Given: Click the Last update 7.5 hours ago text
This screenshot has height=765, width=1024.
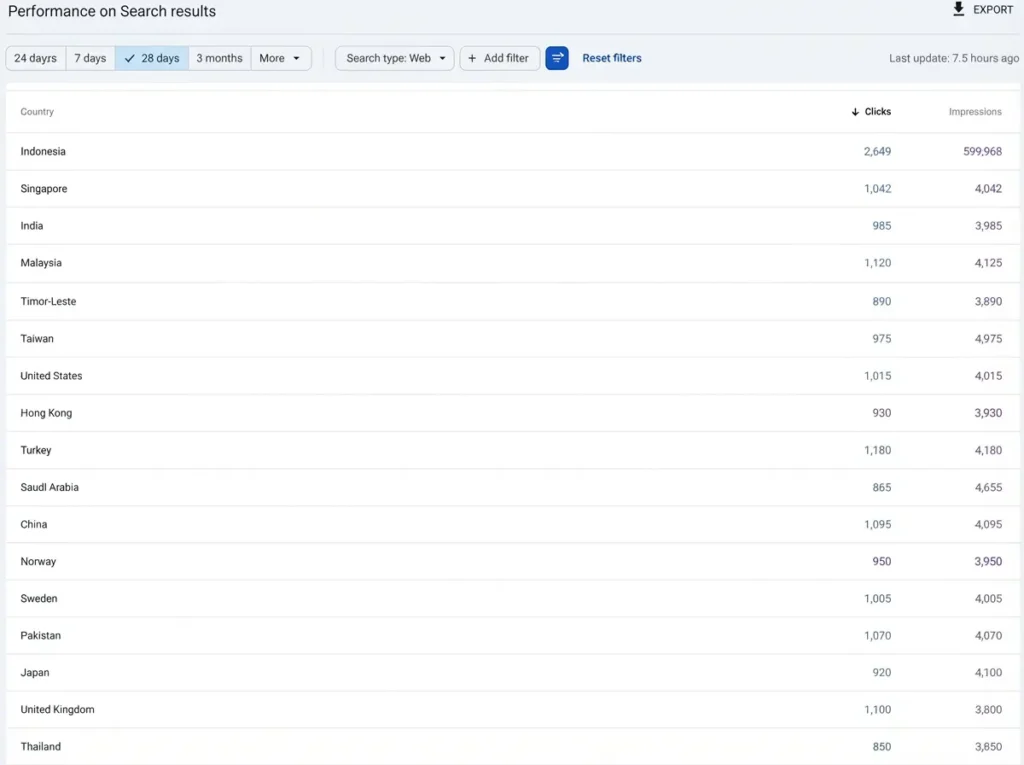Looking at the screenshot, I should coord(953,58).
